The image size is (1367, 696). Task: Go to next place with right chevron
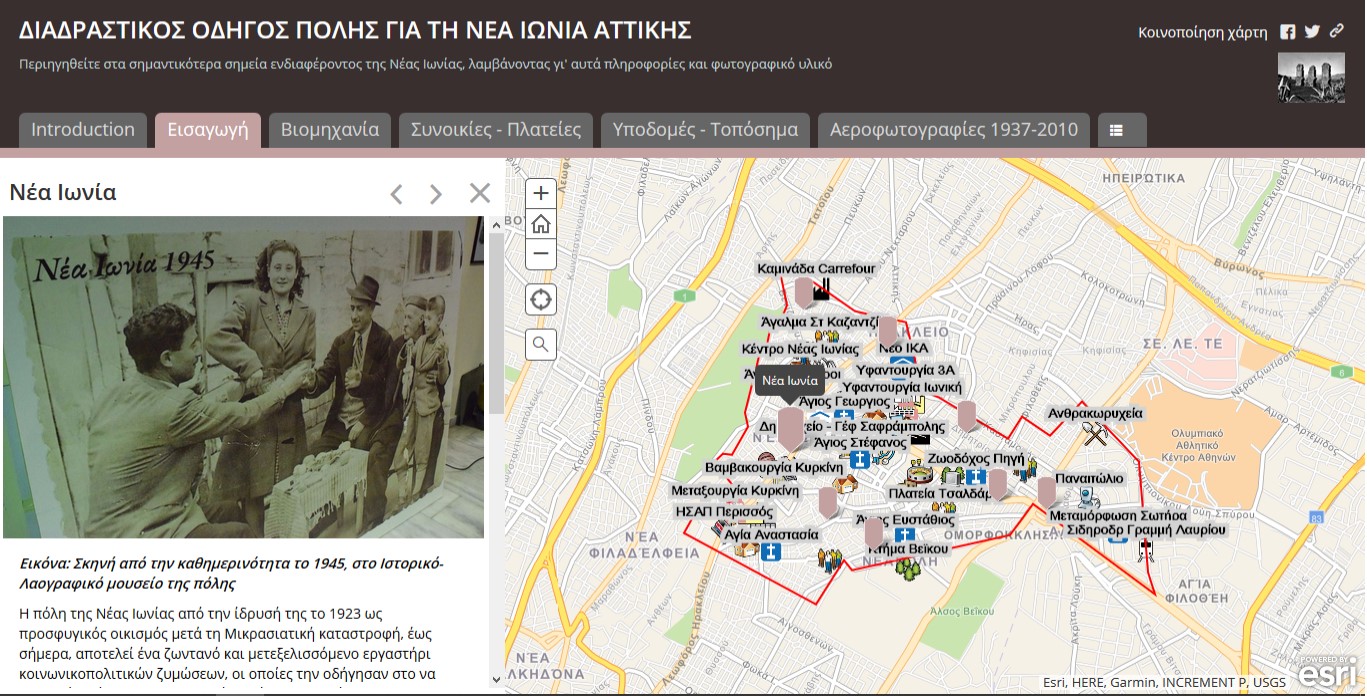coord(435,194)
